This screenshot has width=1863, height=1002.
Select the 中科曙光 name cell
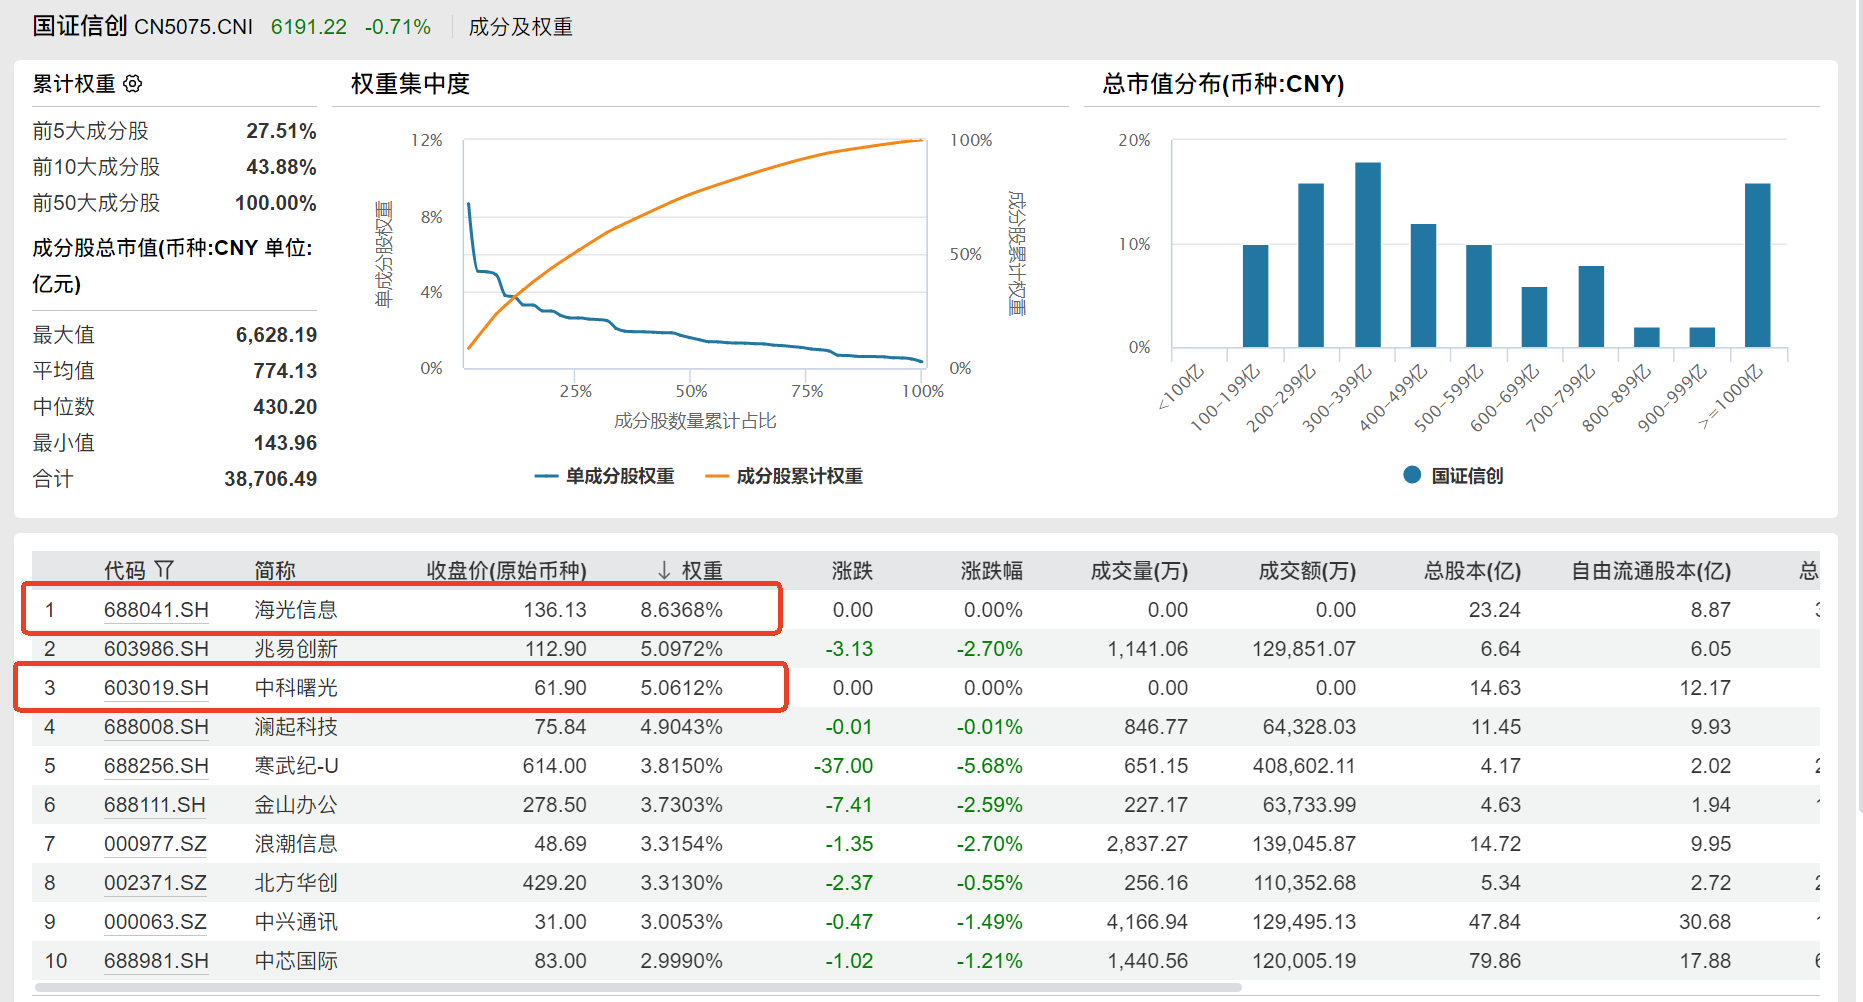click(x=296, y=688)
